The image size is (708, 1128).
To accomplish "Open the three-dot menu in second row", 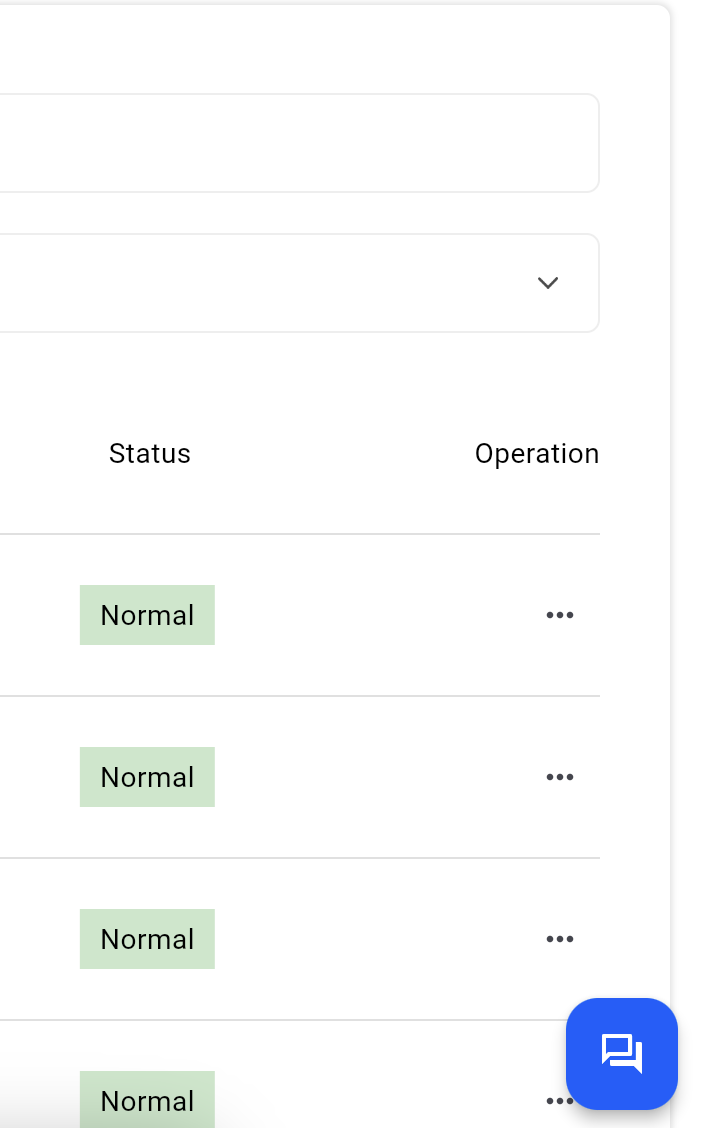I will [559, 777].
